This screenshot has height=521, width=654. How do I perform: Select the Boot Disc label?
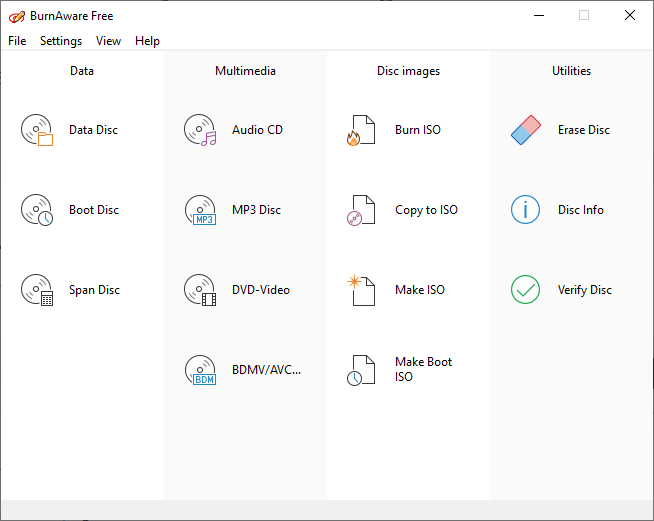pos(94,210)
